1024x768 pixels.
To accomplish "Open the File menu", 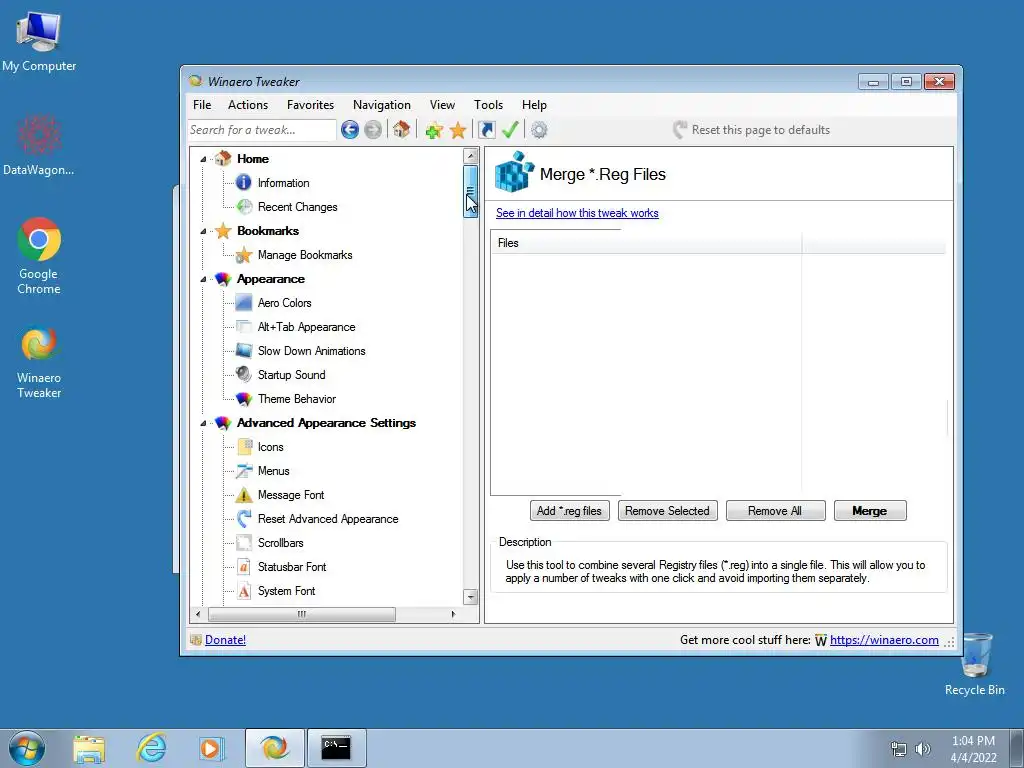I will click(x=202, y=104).
